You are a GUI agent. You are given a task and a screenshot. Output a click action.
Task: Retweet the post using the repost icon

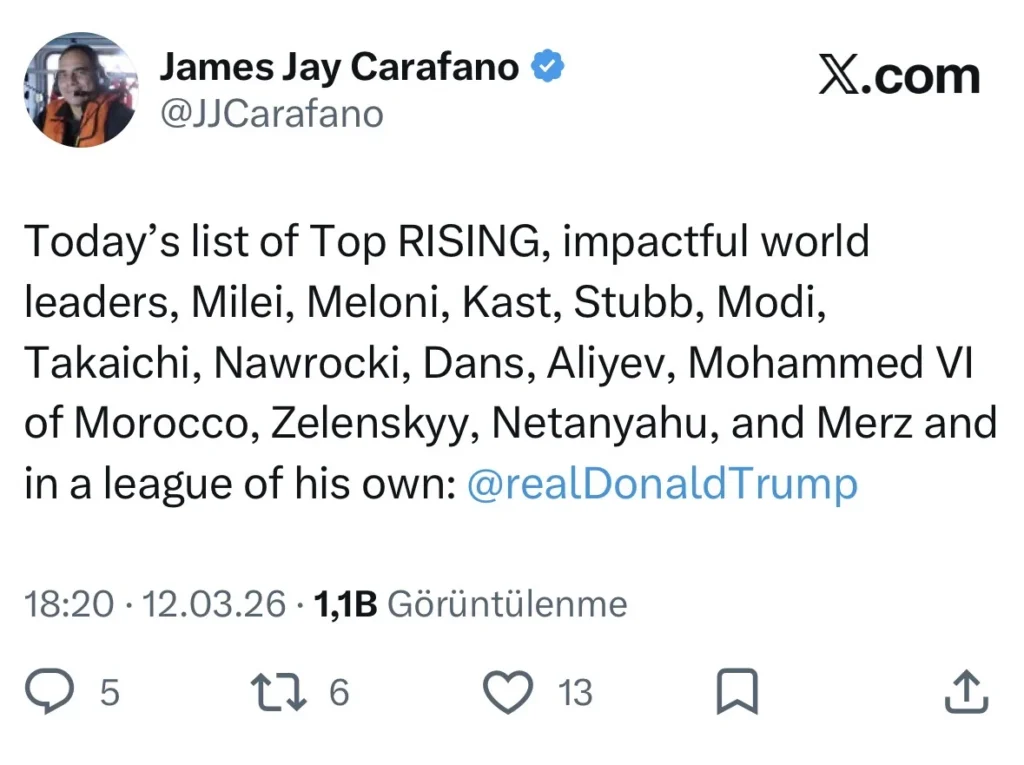tap(278, 692)
